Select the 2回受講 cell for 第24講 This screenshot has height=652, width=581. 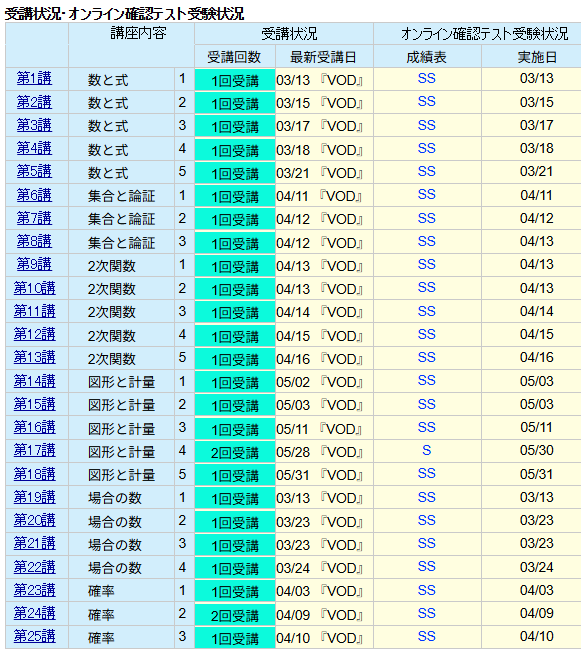click(x=235, y=614)
